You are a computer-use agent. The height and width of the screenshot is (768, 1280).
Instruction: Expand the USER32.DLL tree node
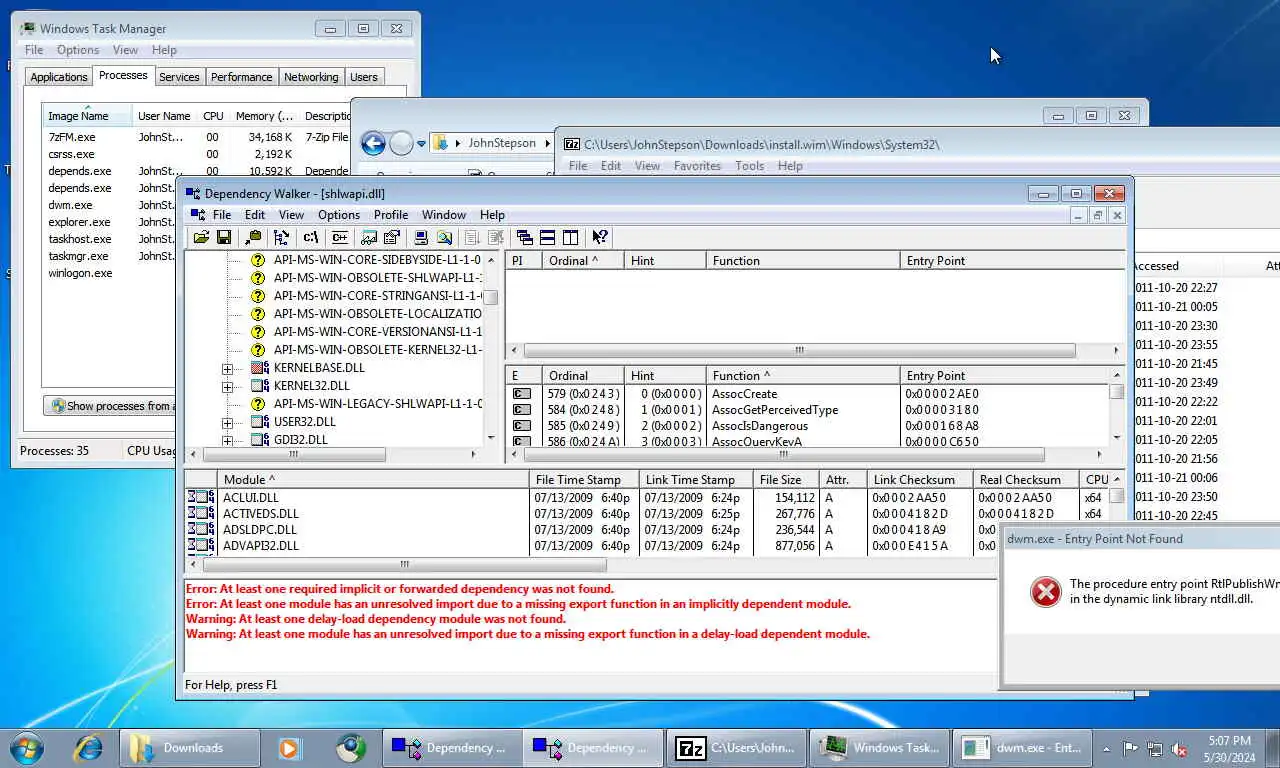click(x=227, y=422)
